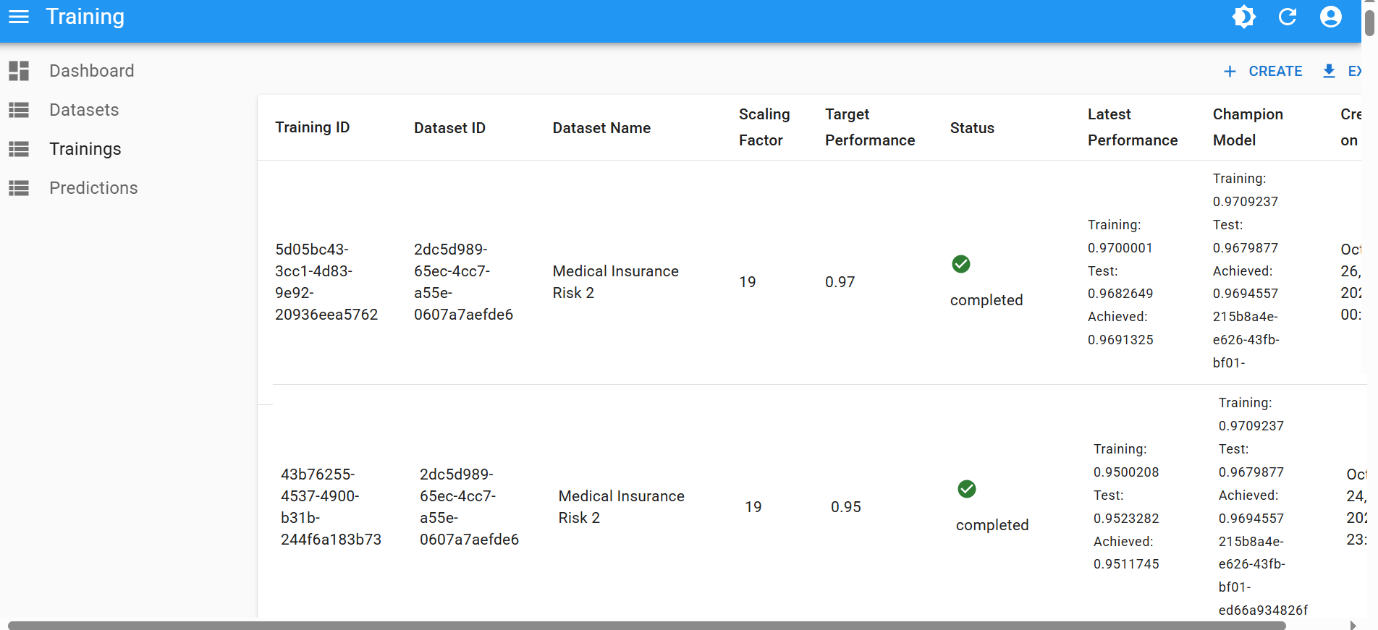The width and height of the screenshot is (1378, 630).
Task: Toggle the light/dark theme icon
Action: click(x=1244, y=17)
